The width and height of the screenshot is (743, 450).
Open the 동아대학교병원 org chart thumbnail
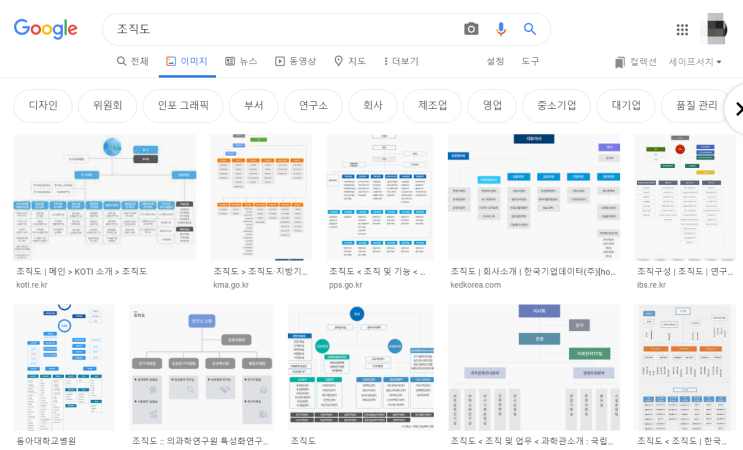coord(64,368)
